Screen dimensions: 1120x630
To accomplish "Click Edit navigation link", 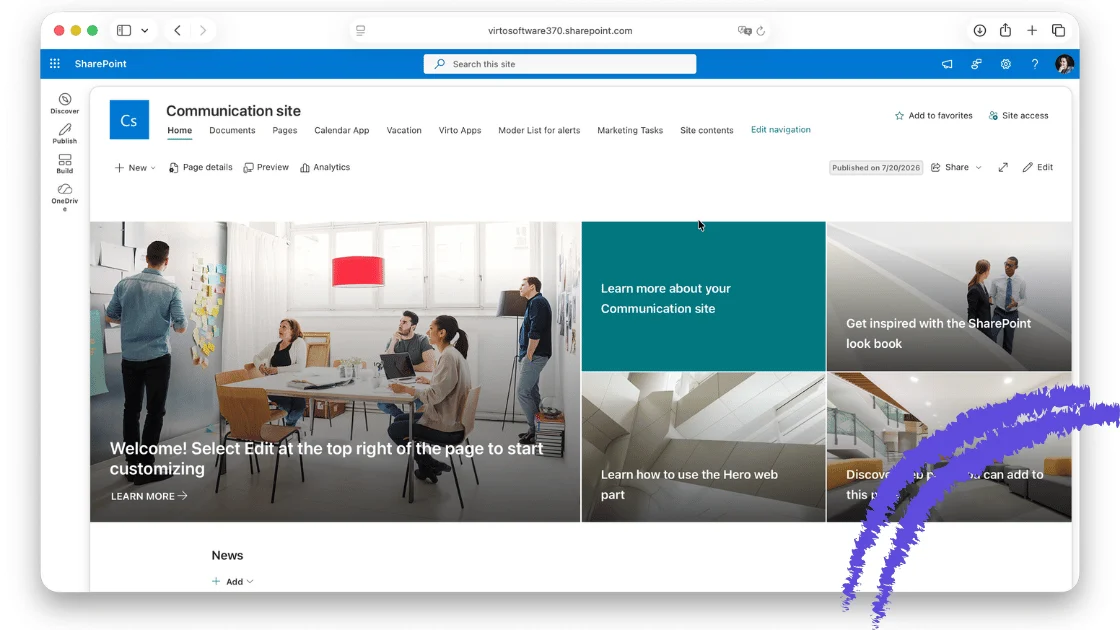I will [x=781, y=130].
